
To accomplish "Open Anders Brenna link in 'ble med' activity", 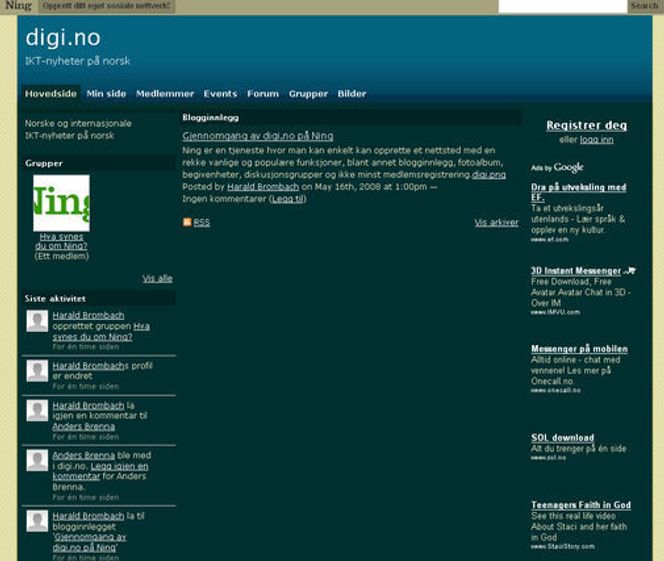I will pyautogui.click(x=84, y=456).
